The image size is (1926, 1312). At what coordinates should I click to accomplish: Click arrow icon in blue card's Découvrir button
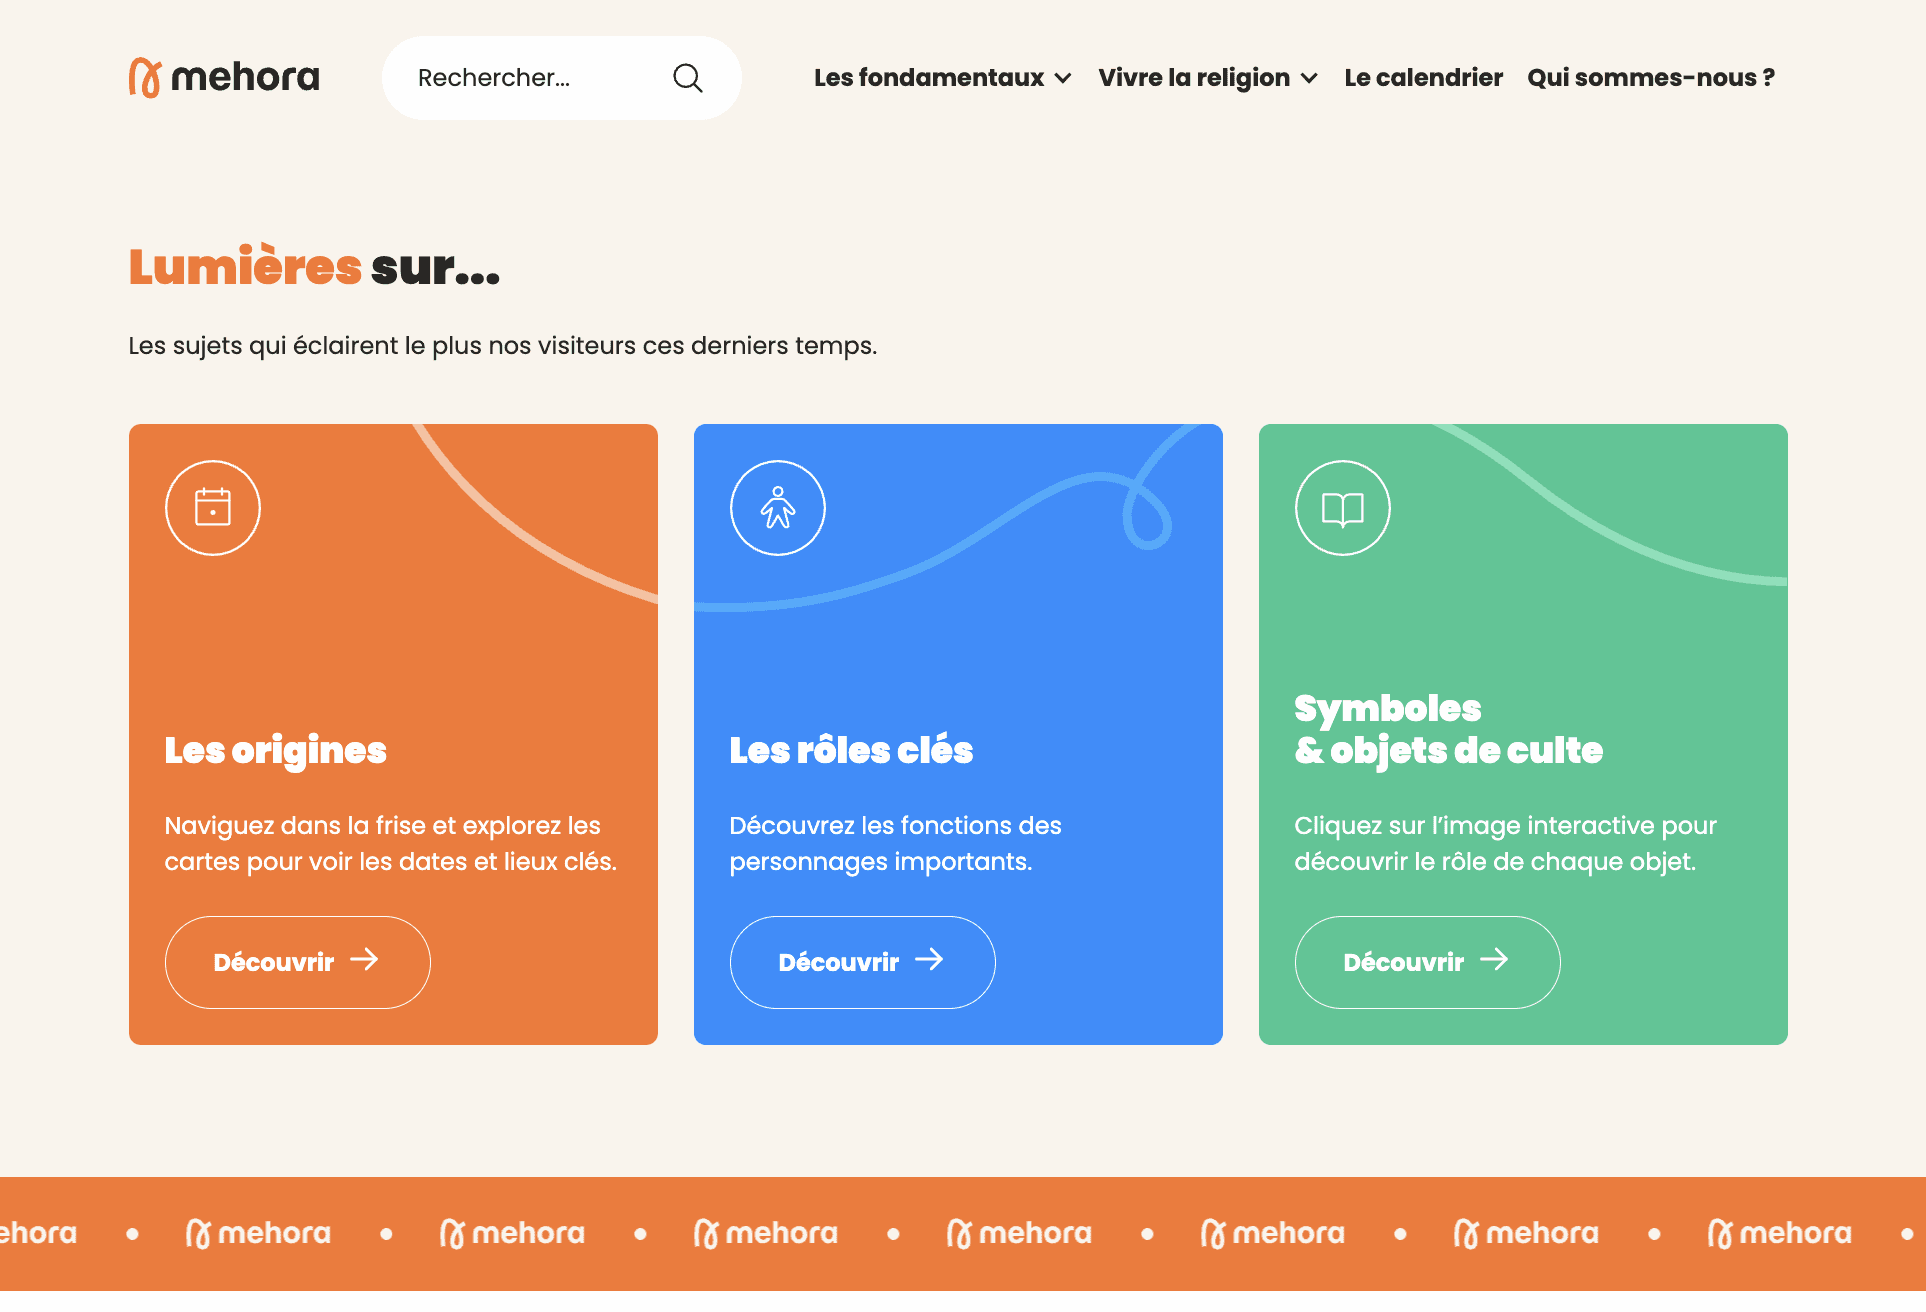click(930, 960)
